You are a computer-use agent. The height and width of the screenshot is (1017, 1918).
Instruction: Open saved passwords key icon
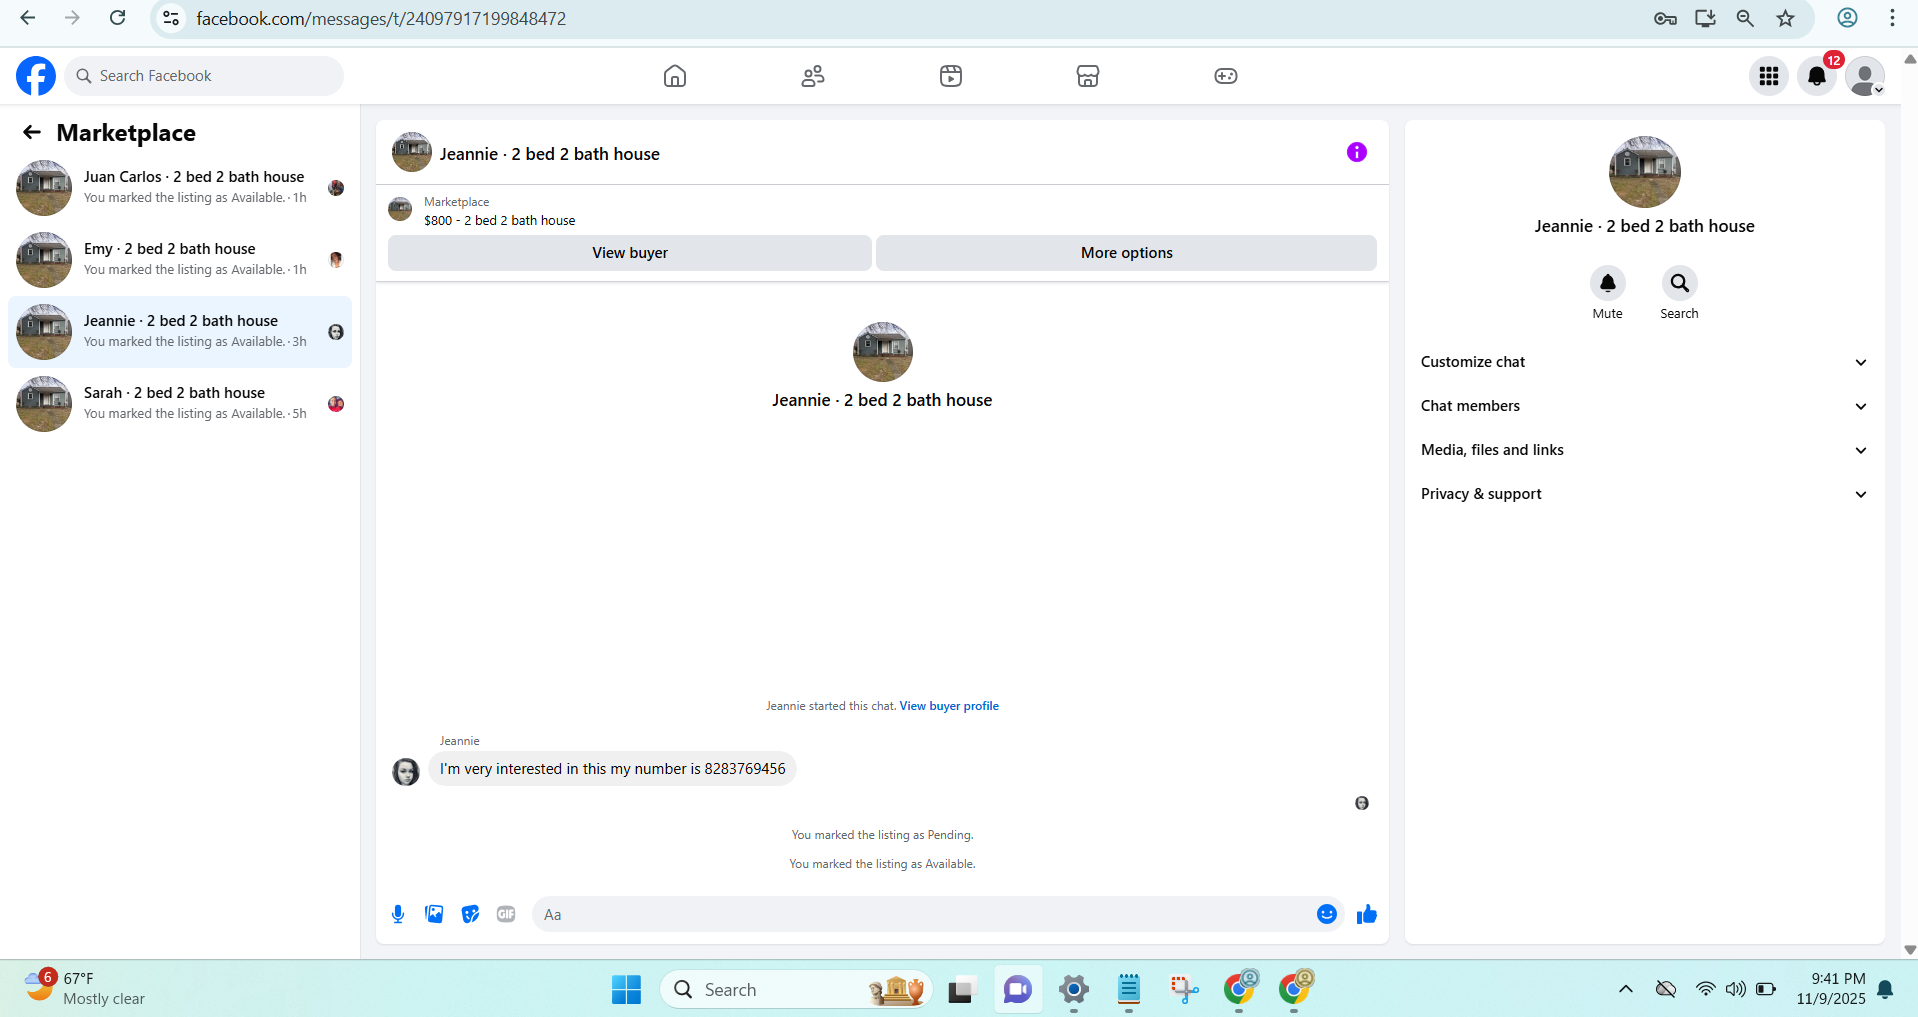(1665, 18)
